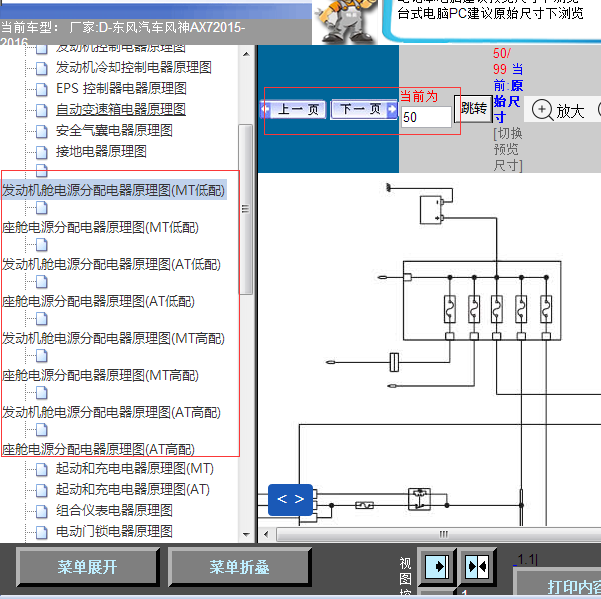The image size is (601, 599).
Task: Go to next page with 下一页
Action: (x=364, y=109)
